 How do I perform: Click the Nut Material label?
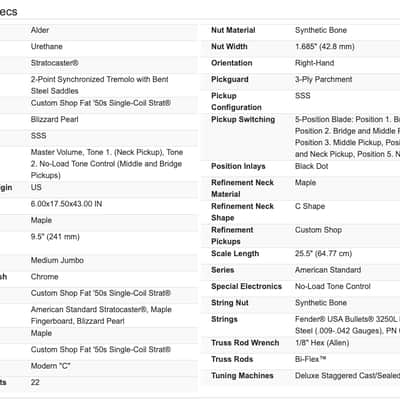tap(233, 30)
